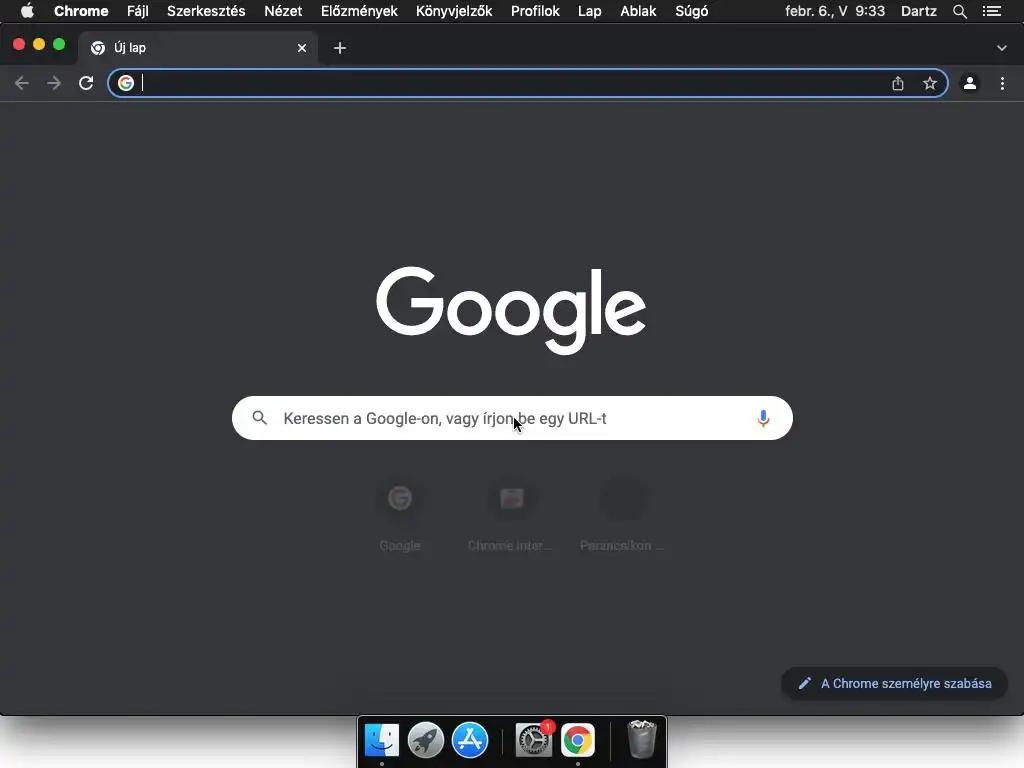
Task: Click the Google logo
Action: [x=511, y=310]
